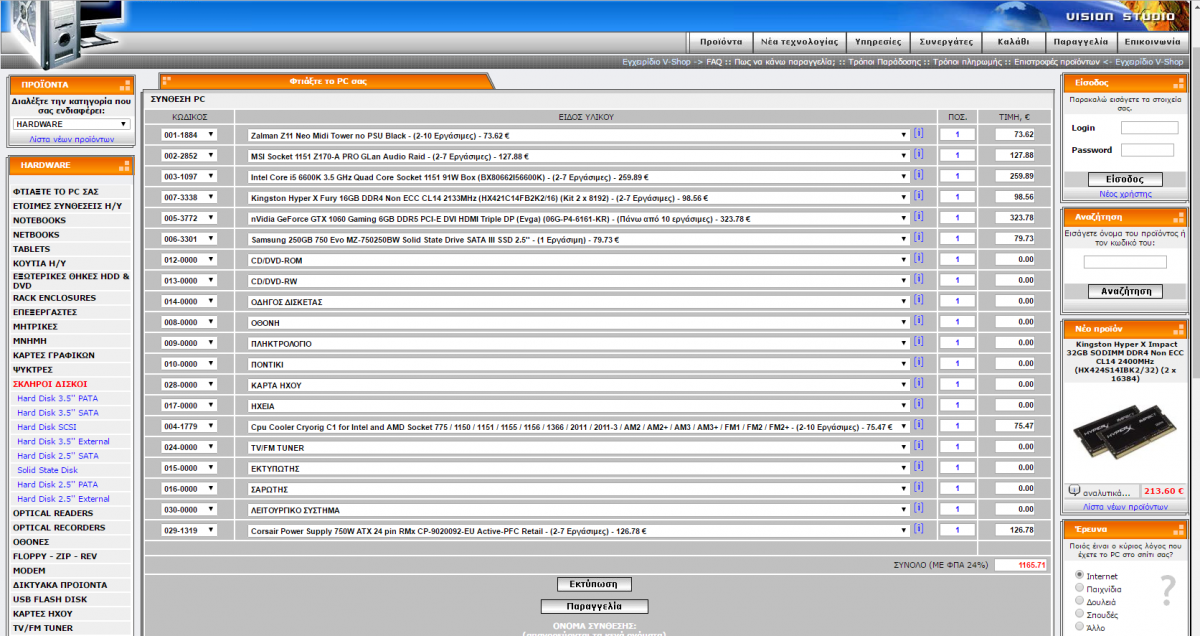This screenshot has height=636, width=1200.
Task: Open info icon for MSI Z170-A PRO motherboard row
Action: pyautogui.click(x=919, y=155)
